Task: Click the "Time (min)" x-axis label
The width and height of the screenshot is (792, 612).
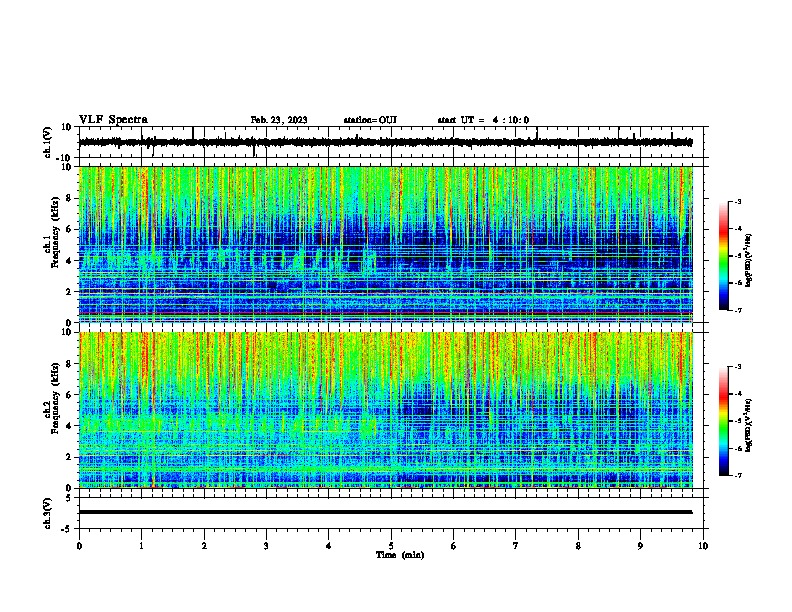Action: coord(400,555)
